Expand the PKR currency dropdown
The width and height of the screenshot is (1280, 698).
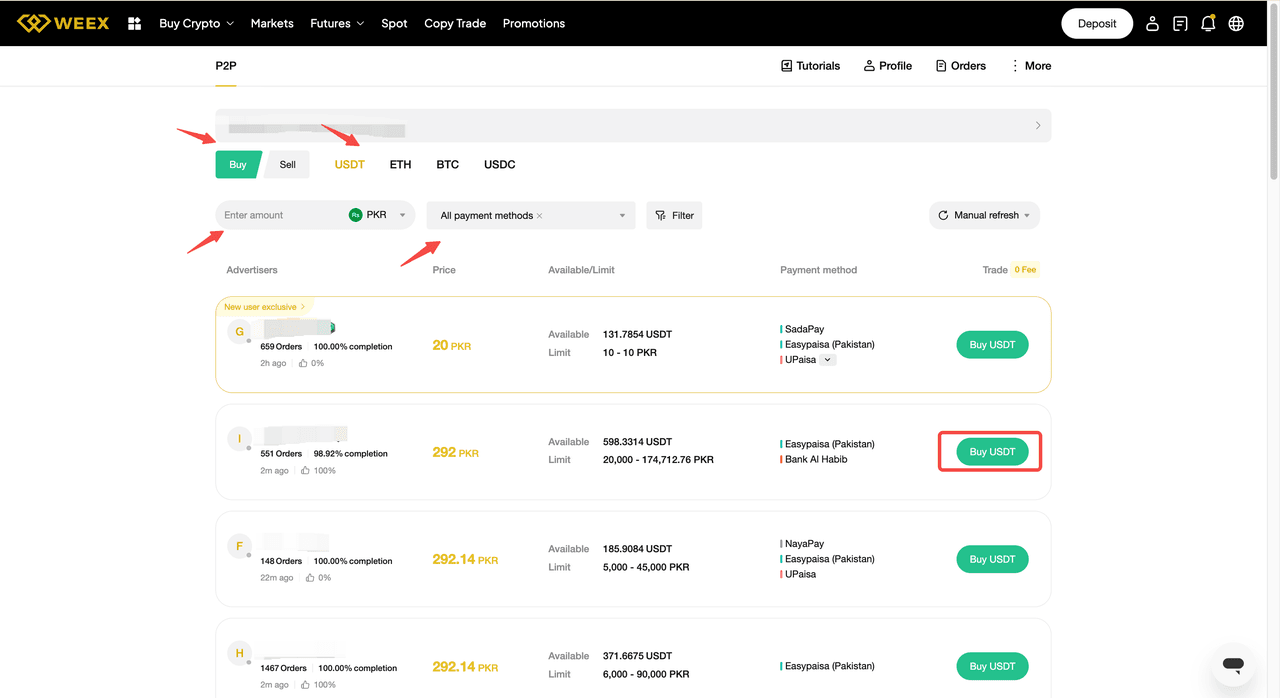(402, 215)
